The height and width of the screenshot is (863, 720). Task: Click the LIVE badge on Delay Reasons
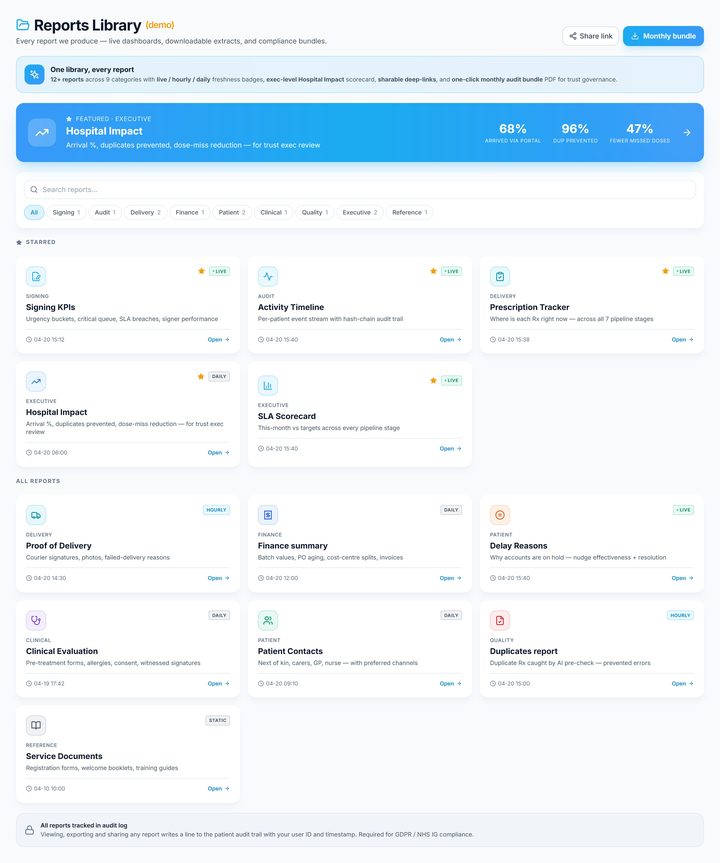[x=684, y=510]
